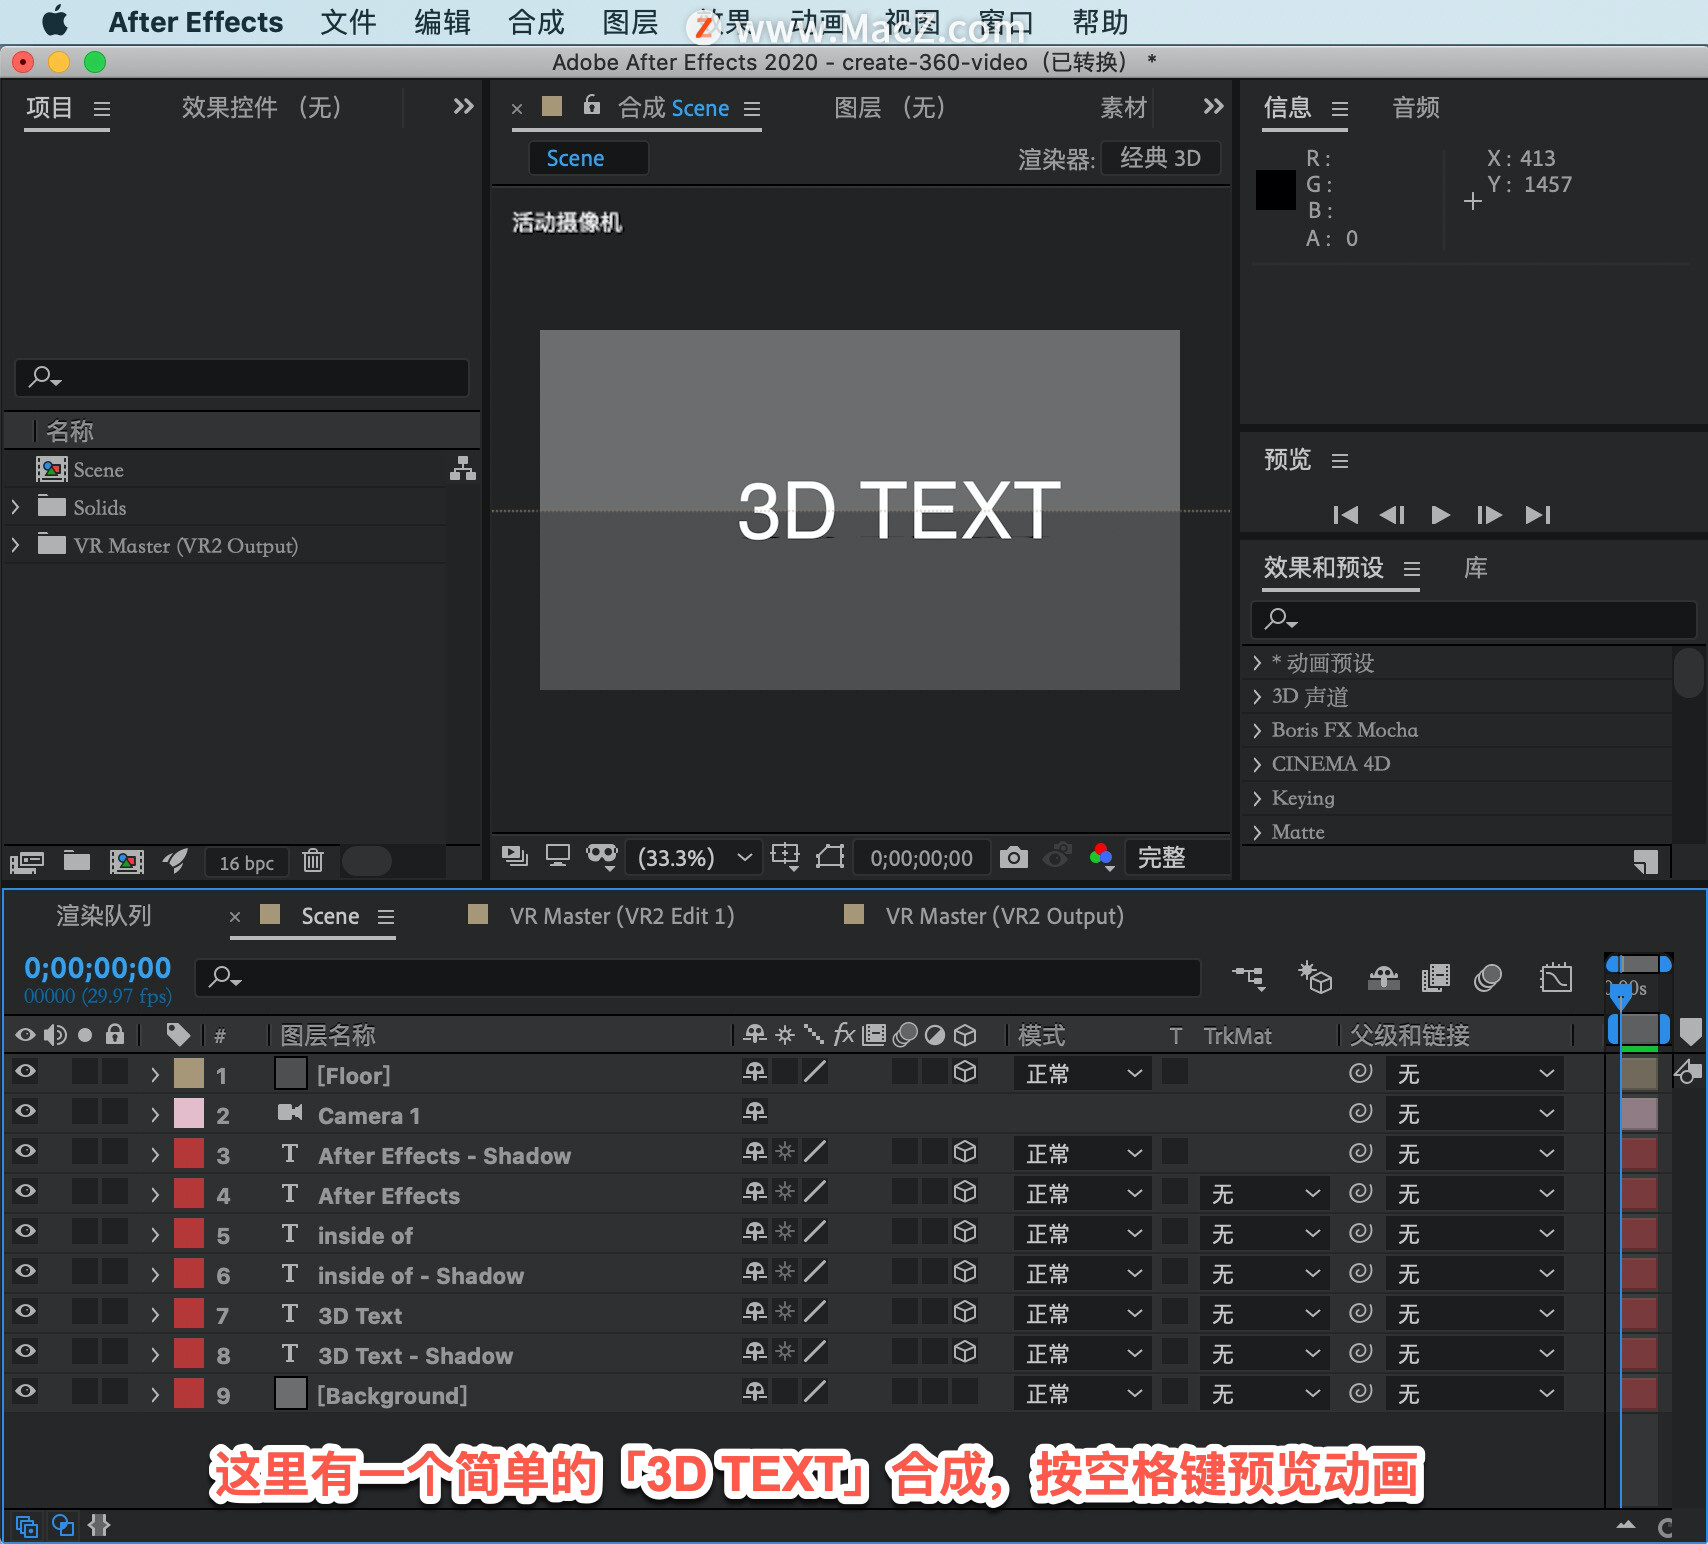Screen dimensions: 1708x1544
Task: Hide the 3D Text layer
Action: (x=25, y=1312)
